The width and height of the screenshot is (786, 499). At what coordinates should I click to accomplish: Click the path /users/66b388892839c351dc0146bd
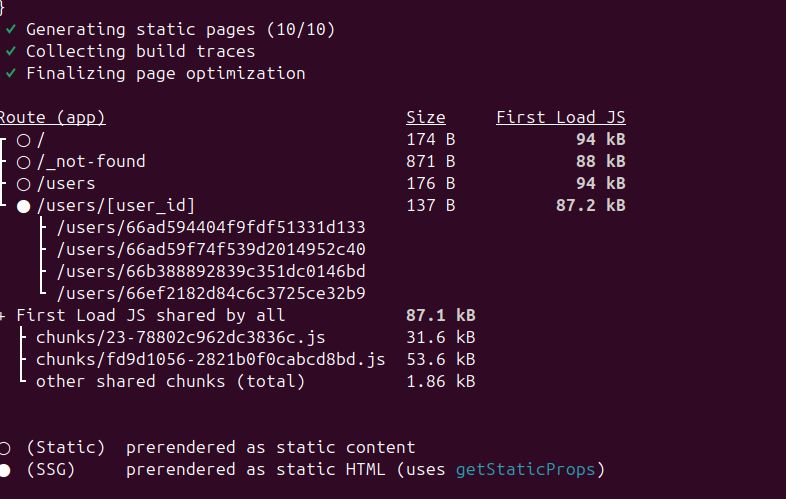click(x=211, y=272)
